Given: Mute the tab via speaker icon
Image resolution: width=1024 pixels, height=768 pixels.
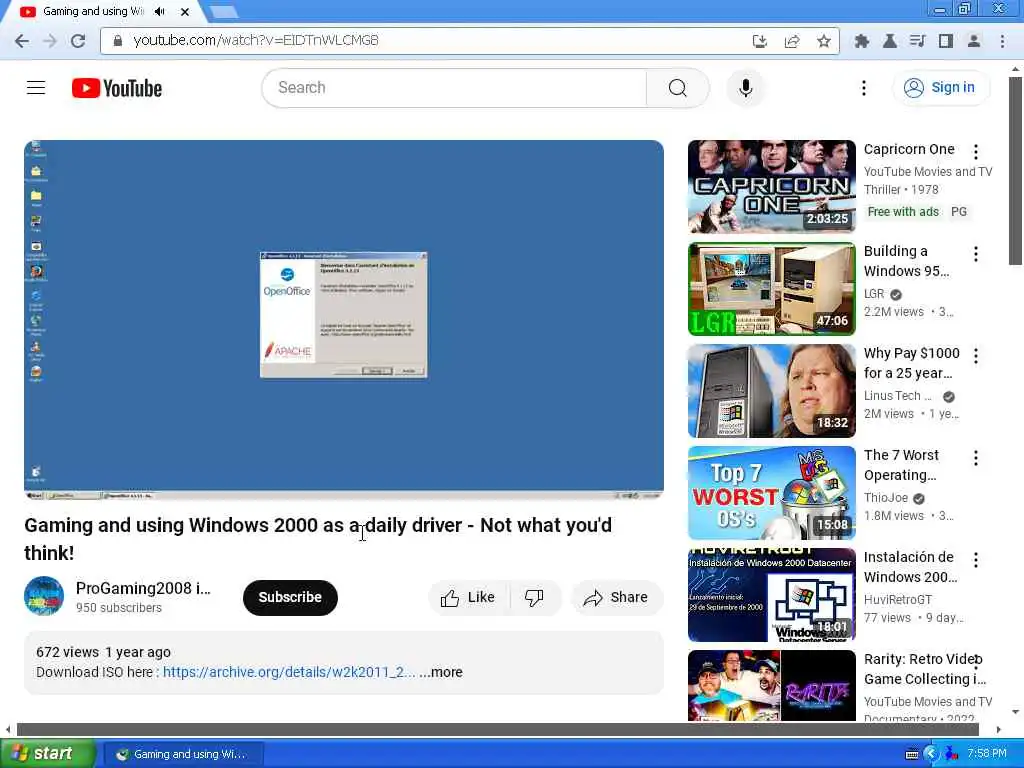Looking at the screenshot, I should (x=160, y=11).
